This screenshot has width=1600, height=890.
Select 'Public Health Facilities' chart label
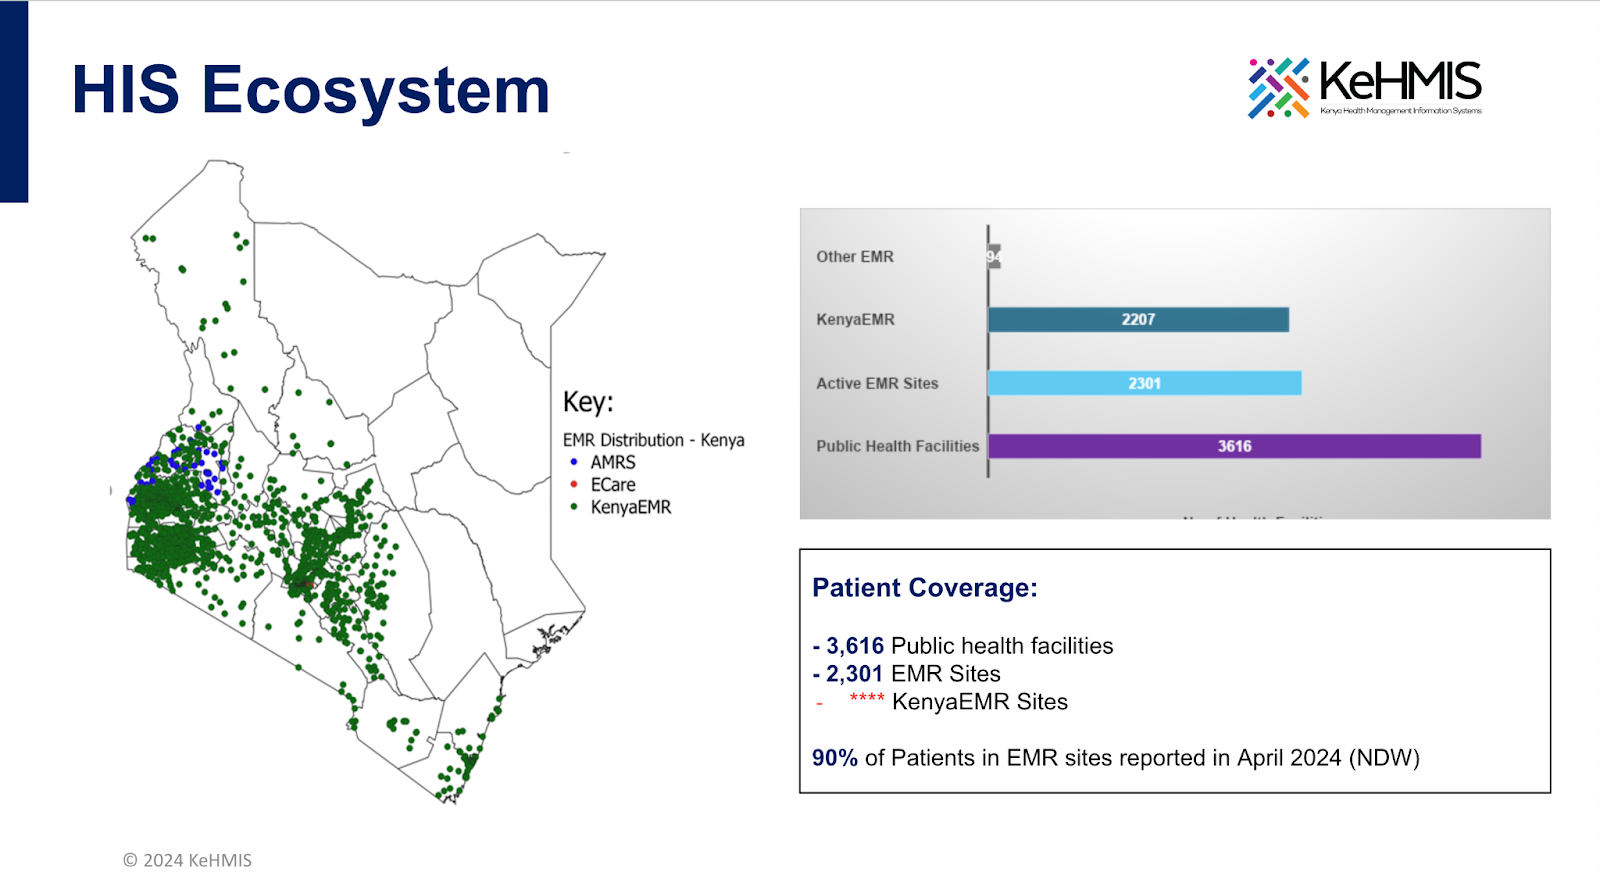click(x=897, y=446)
